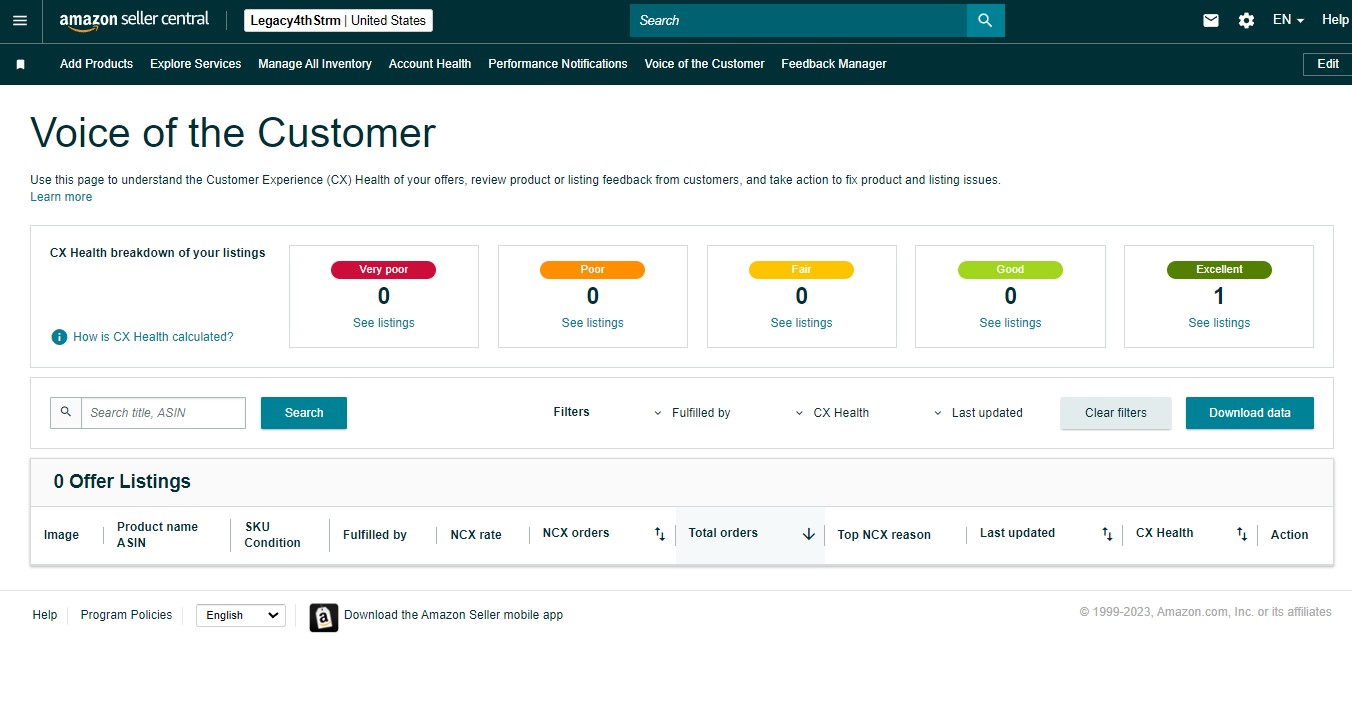Image resolution: width=1352 pixels, height=714 pixels.
Task: Click the Top NCX reason column header
Action: click(884, 535)
